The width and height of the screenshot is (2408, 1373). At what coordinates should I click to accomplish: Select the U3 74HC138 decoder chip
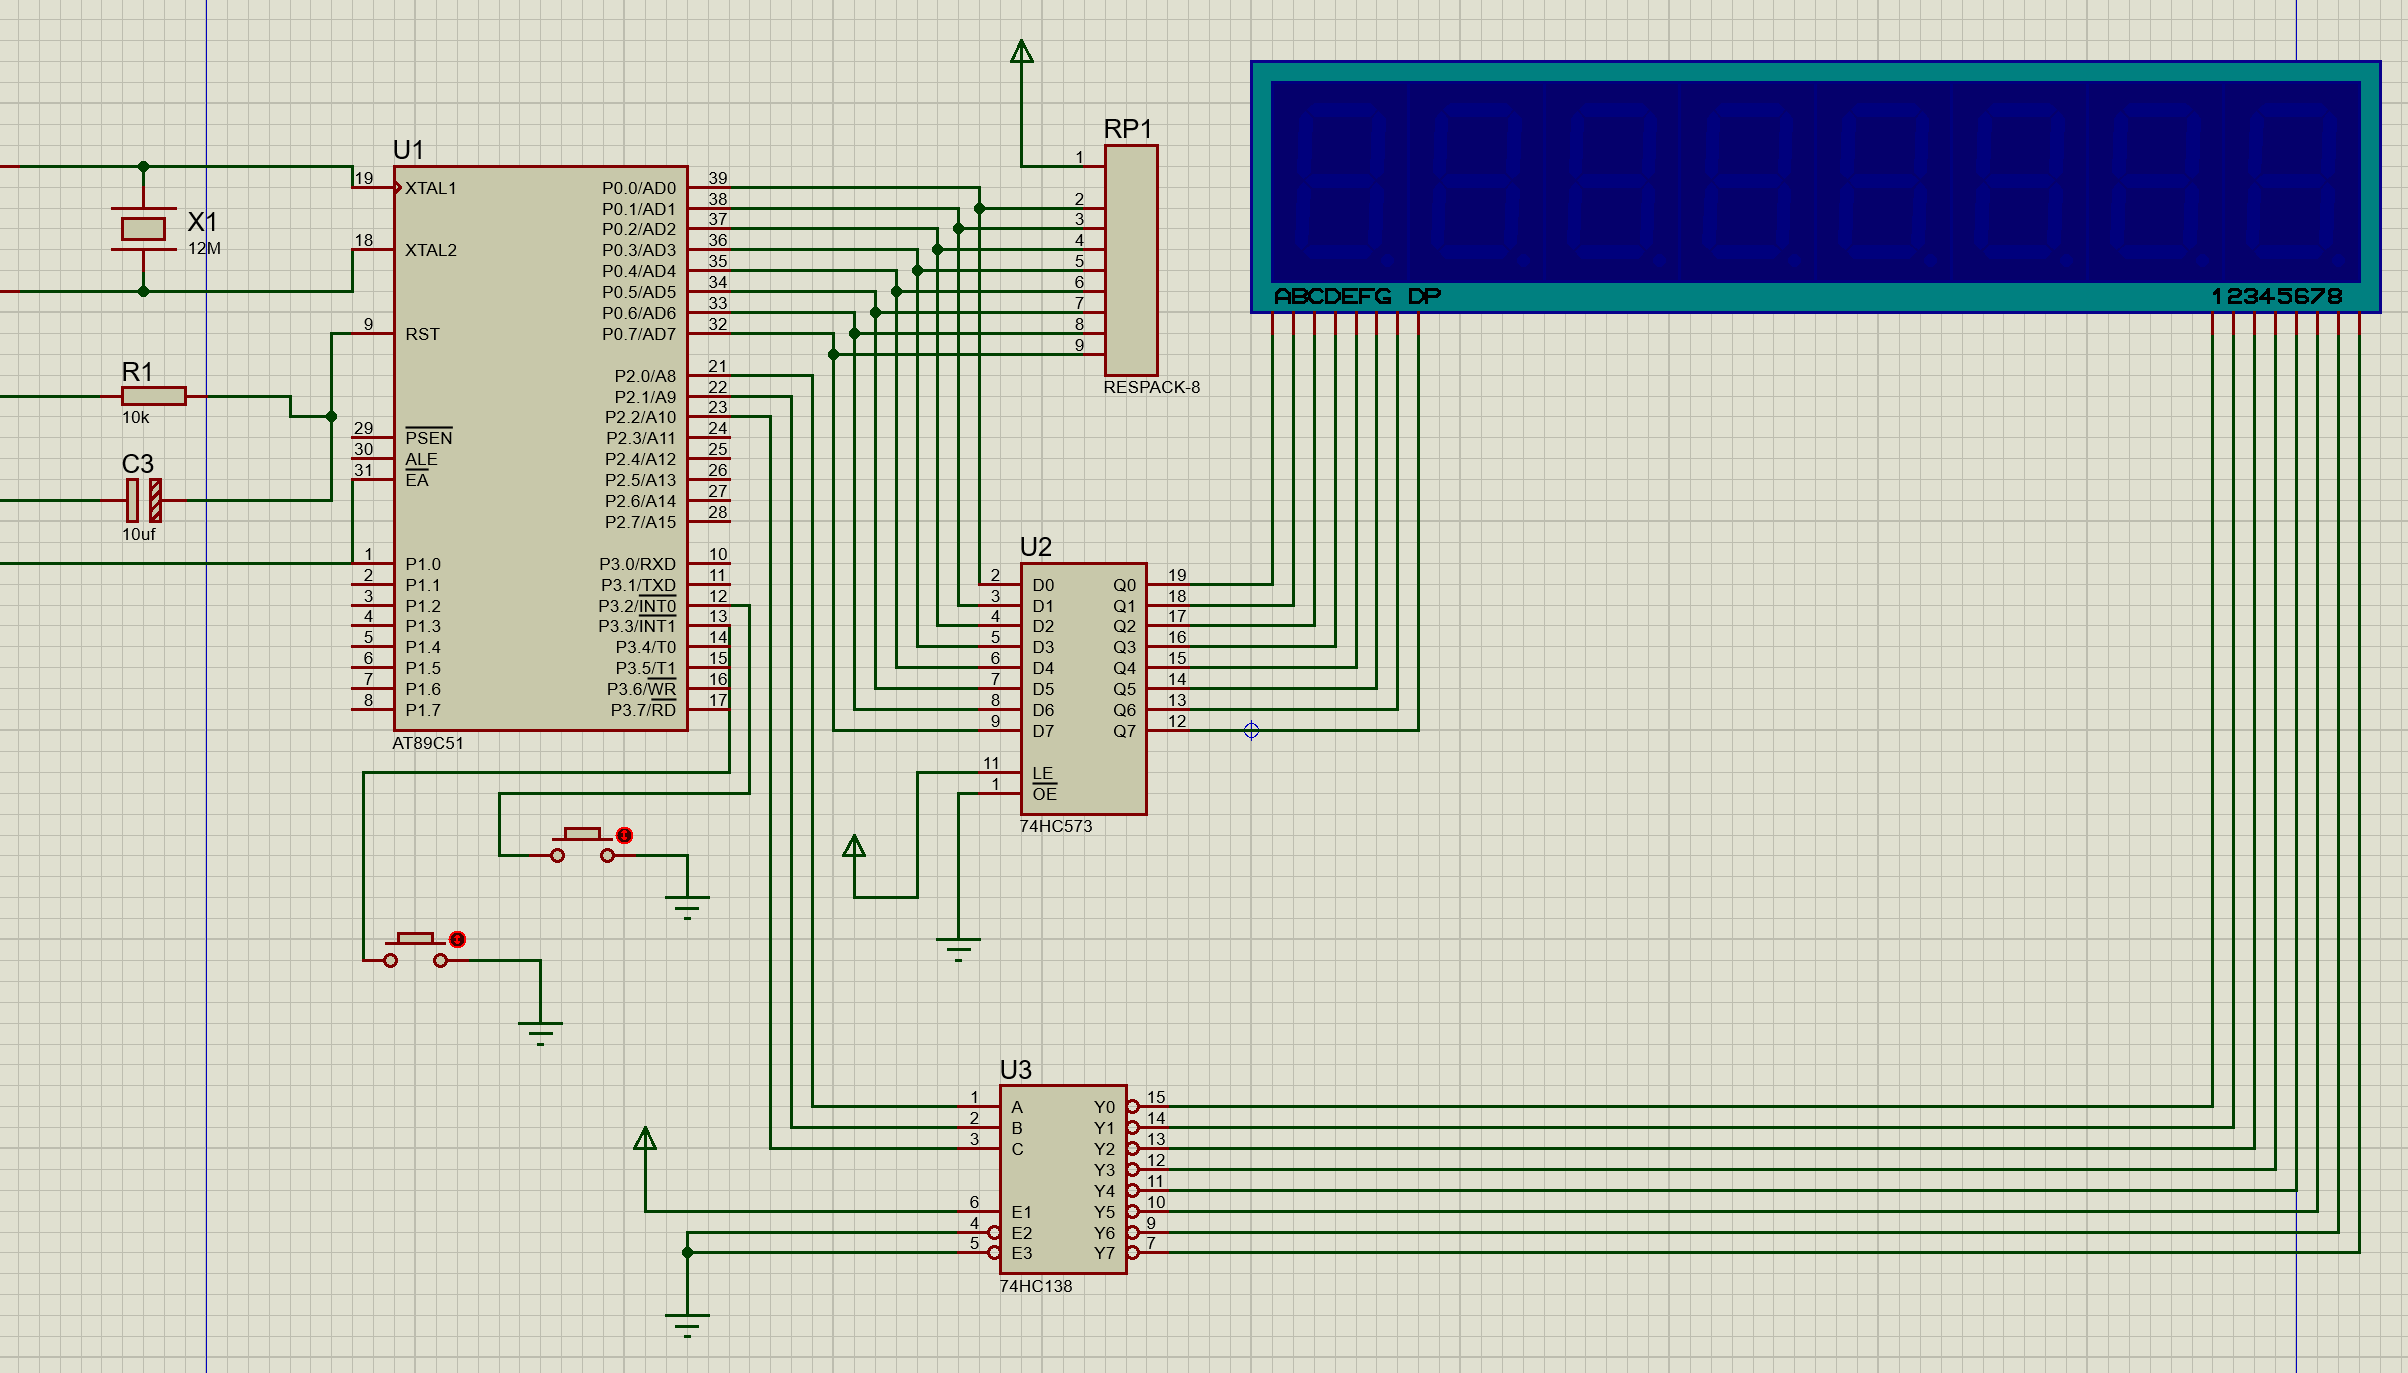pos(1063,1179)
